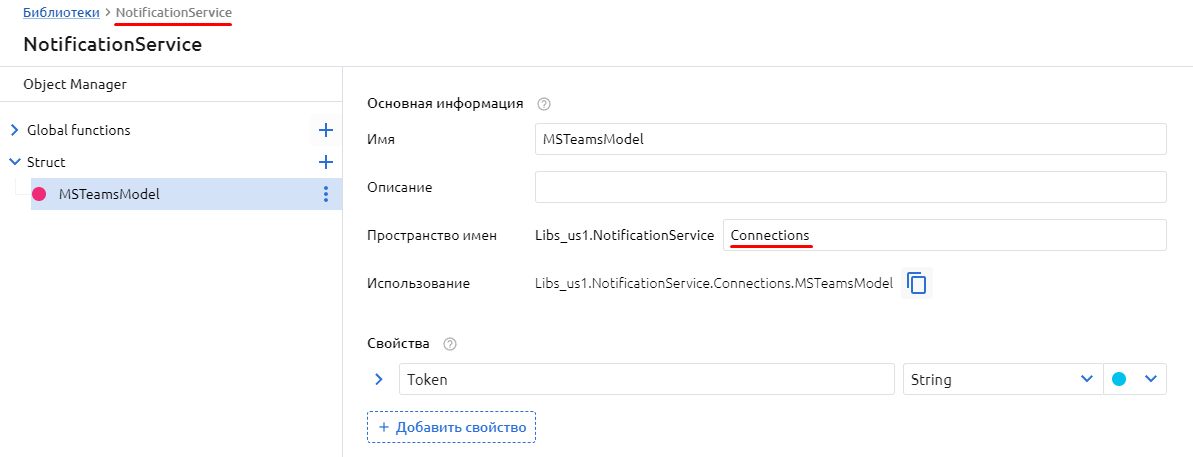The image size is (1193, 457).
Task: Click the help icon beside Основная информация
Action: [x=544, y=103]
